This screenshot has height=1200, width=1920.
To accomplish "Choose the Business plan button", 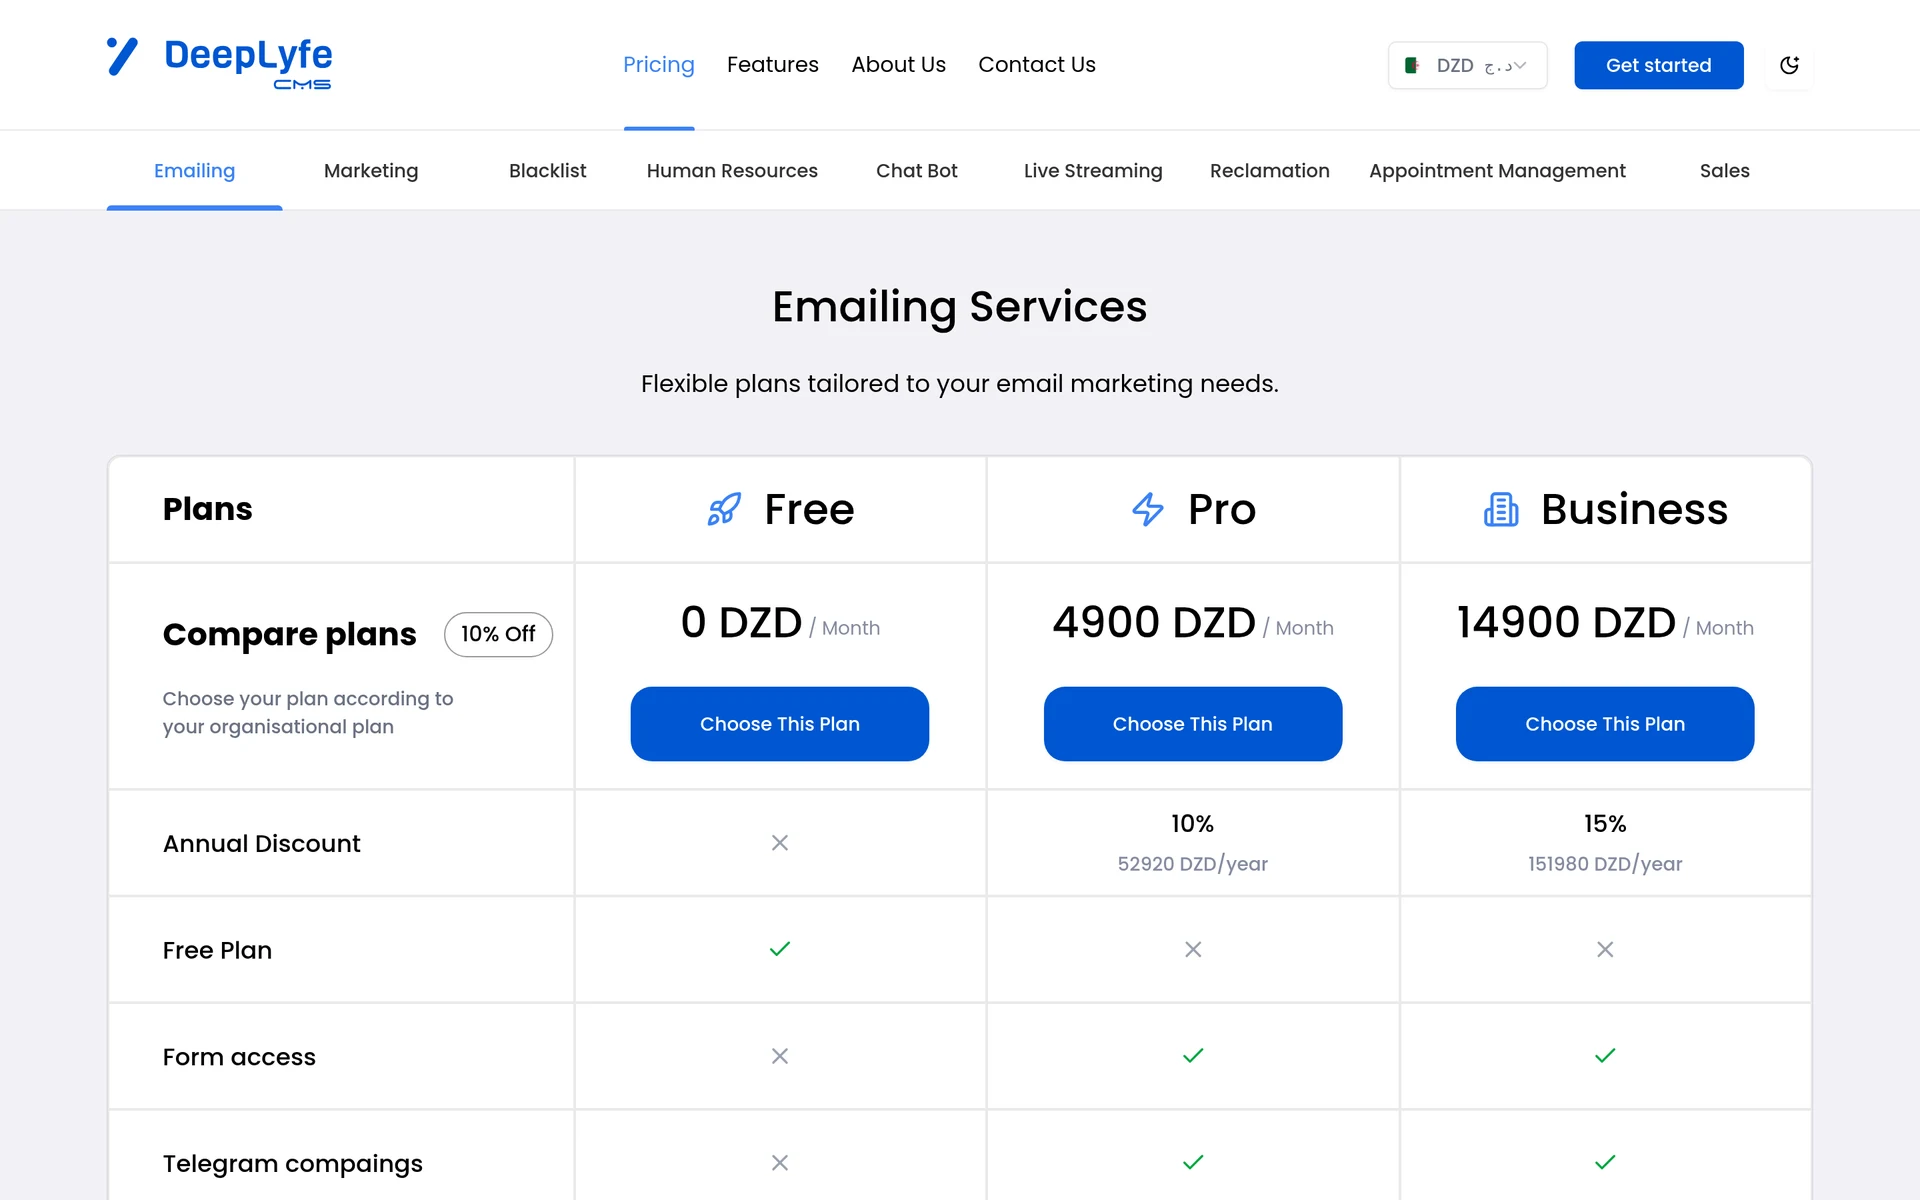I will (x=1604, y=723).
